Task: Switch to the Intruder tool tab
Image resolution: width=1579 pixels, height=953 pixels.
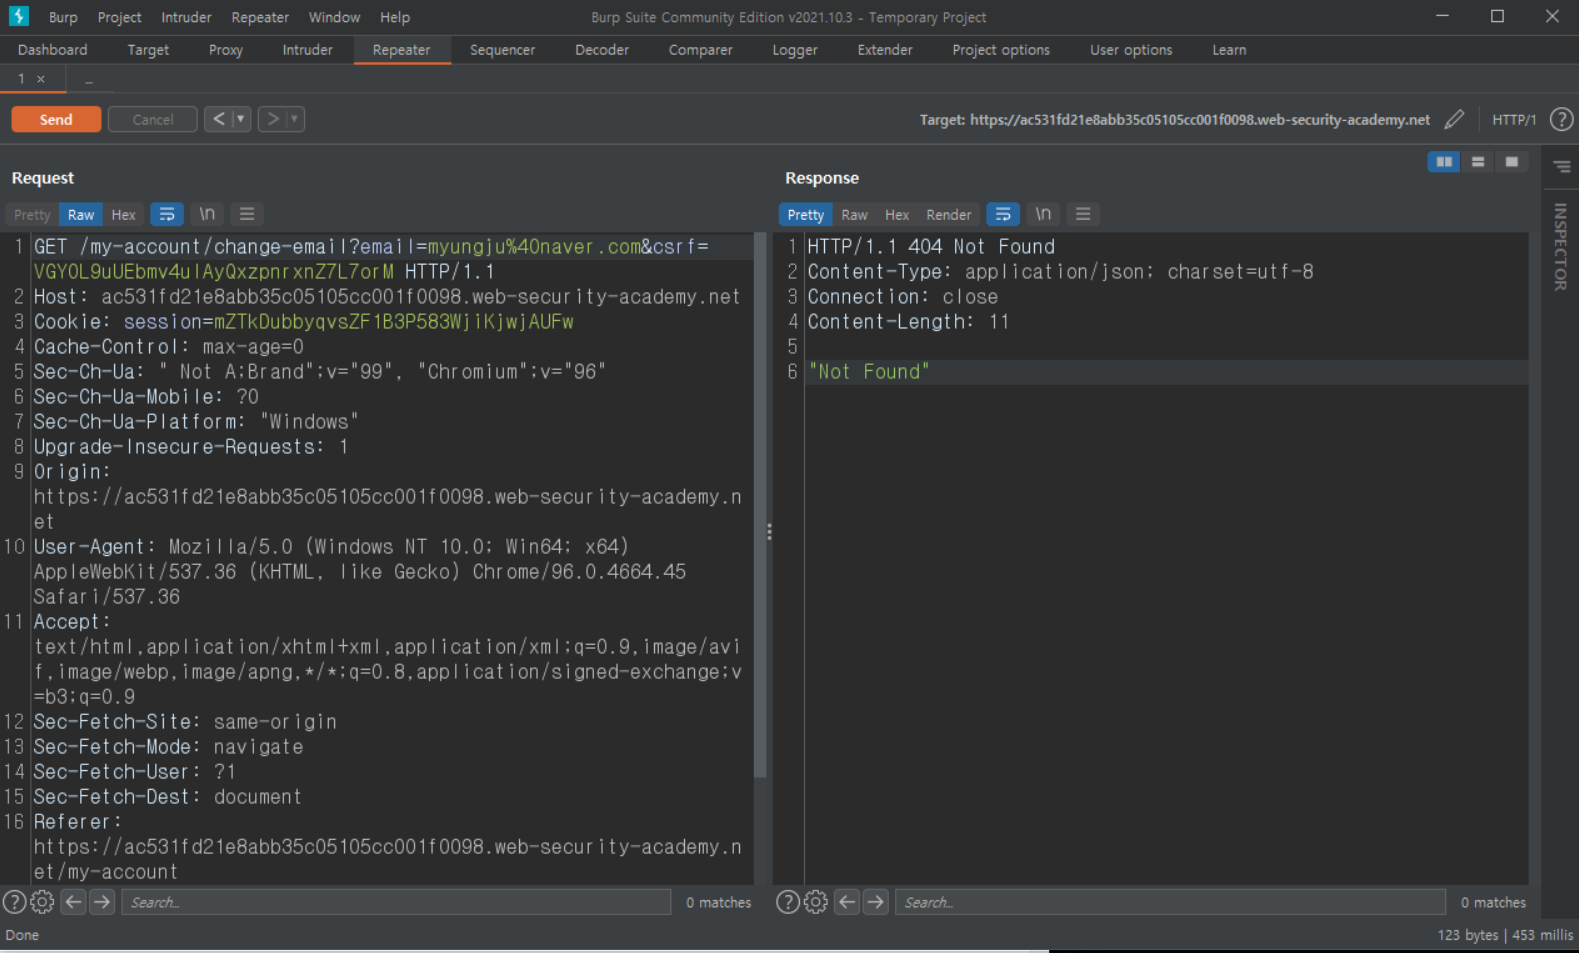Action: tap(307, 50)
